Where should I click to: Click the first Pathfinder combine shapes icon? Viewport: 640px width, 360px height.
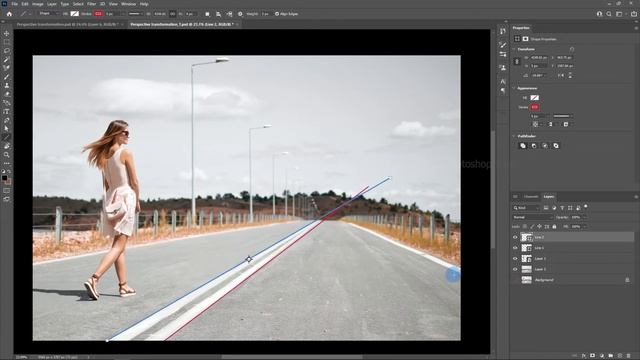click(x=523, y=146)
